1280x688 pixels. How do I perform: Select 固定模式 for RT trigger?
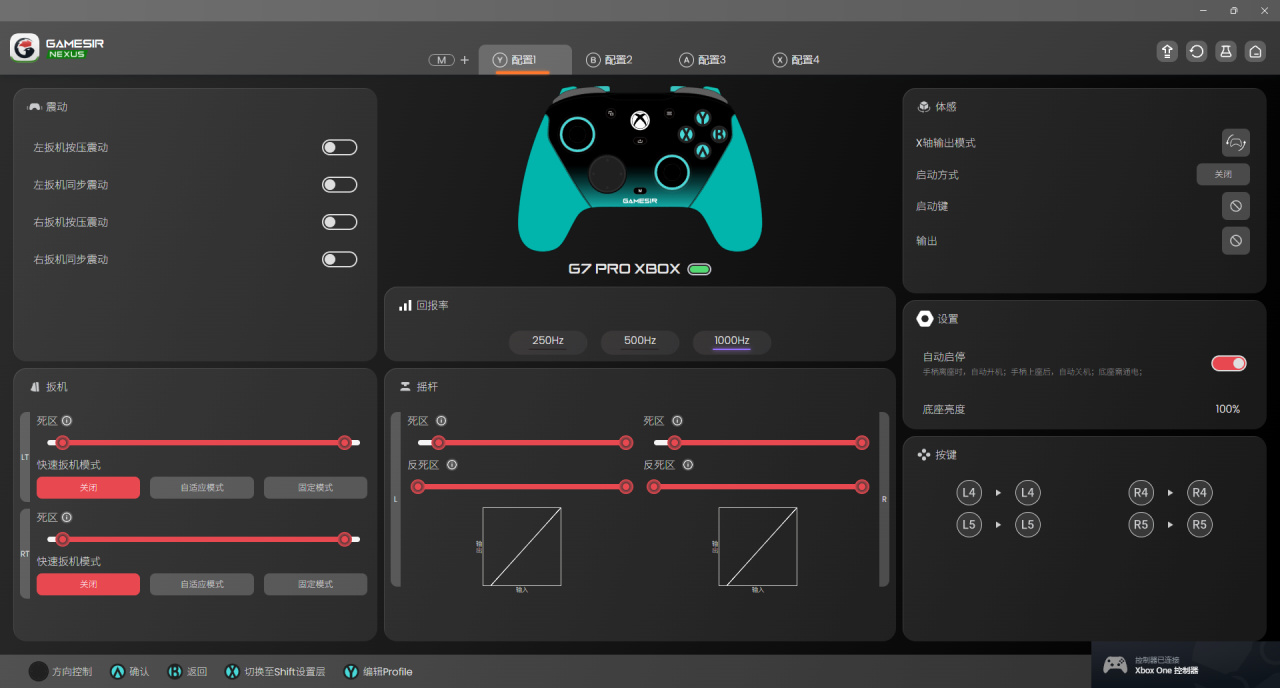click(x=315, y=584)
